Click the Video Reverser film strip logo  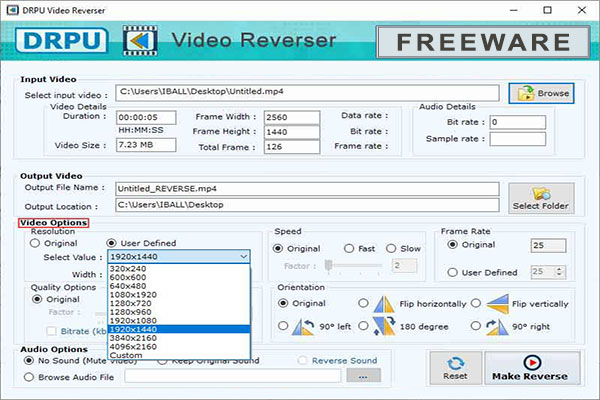pyautogui.click(x=140, y=41)
